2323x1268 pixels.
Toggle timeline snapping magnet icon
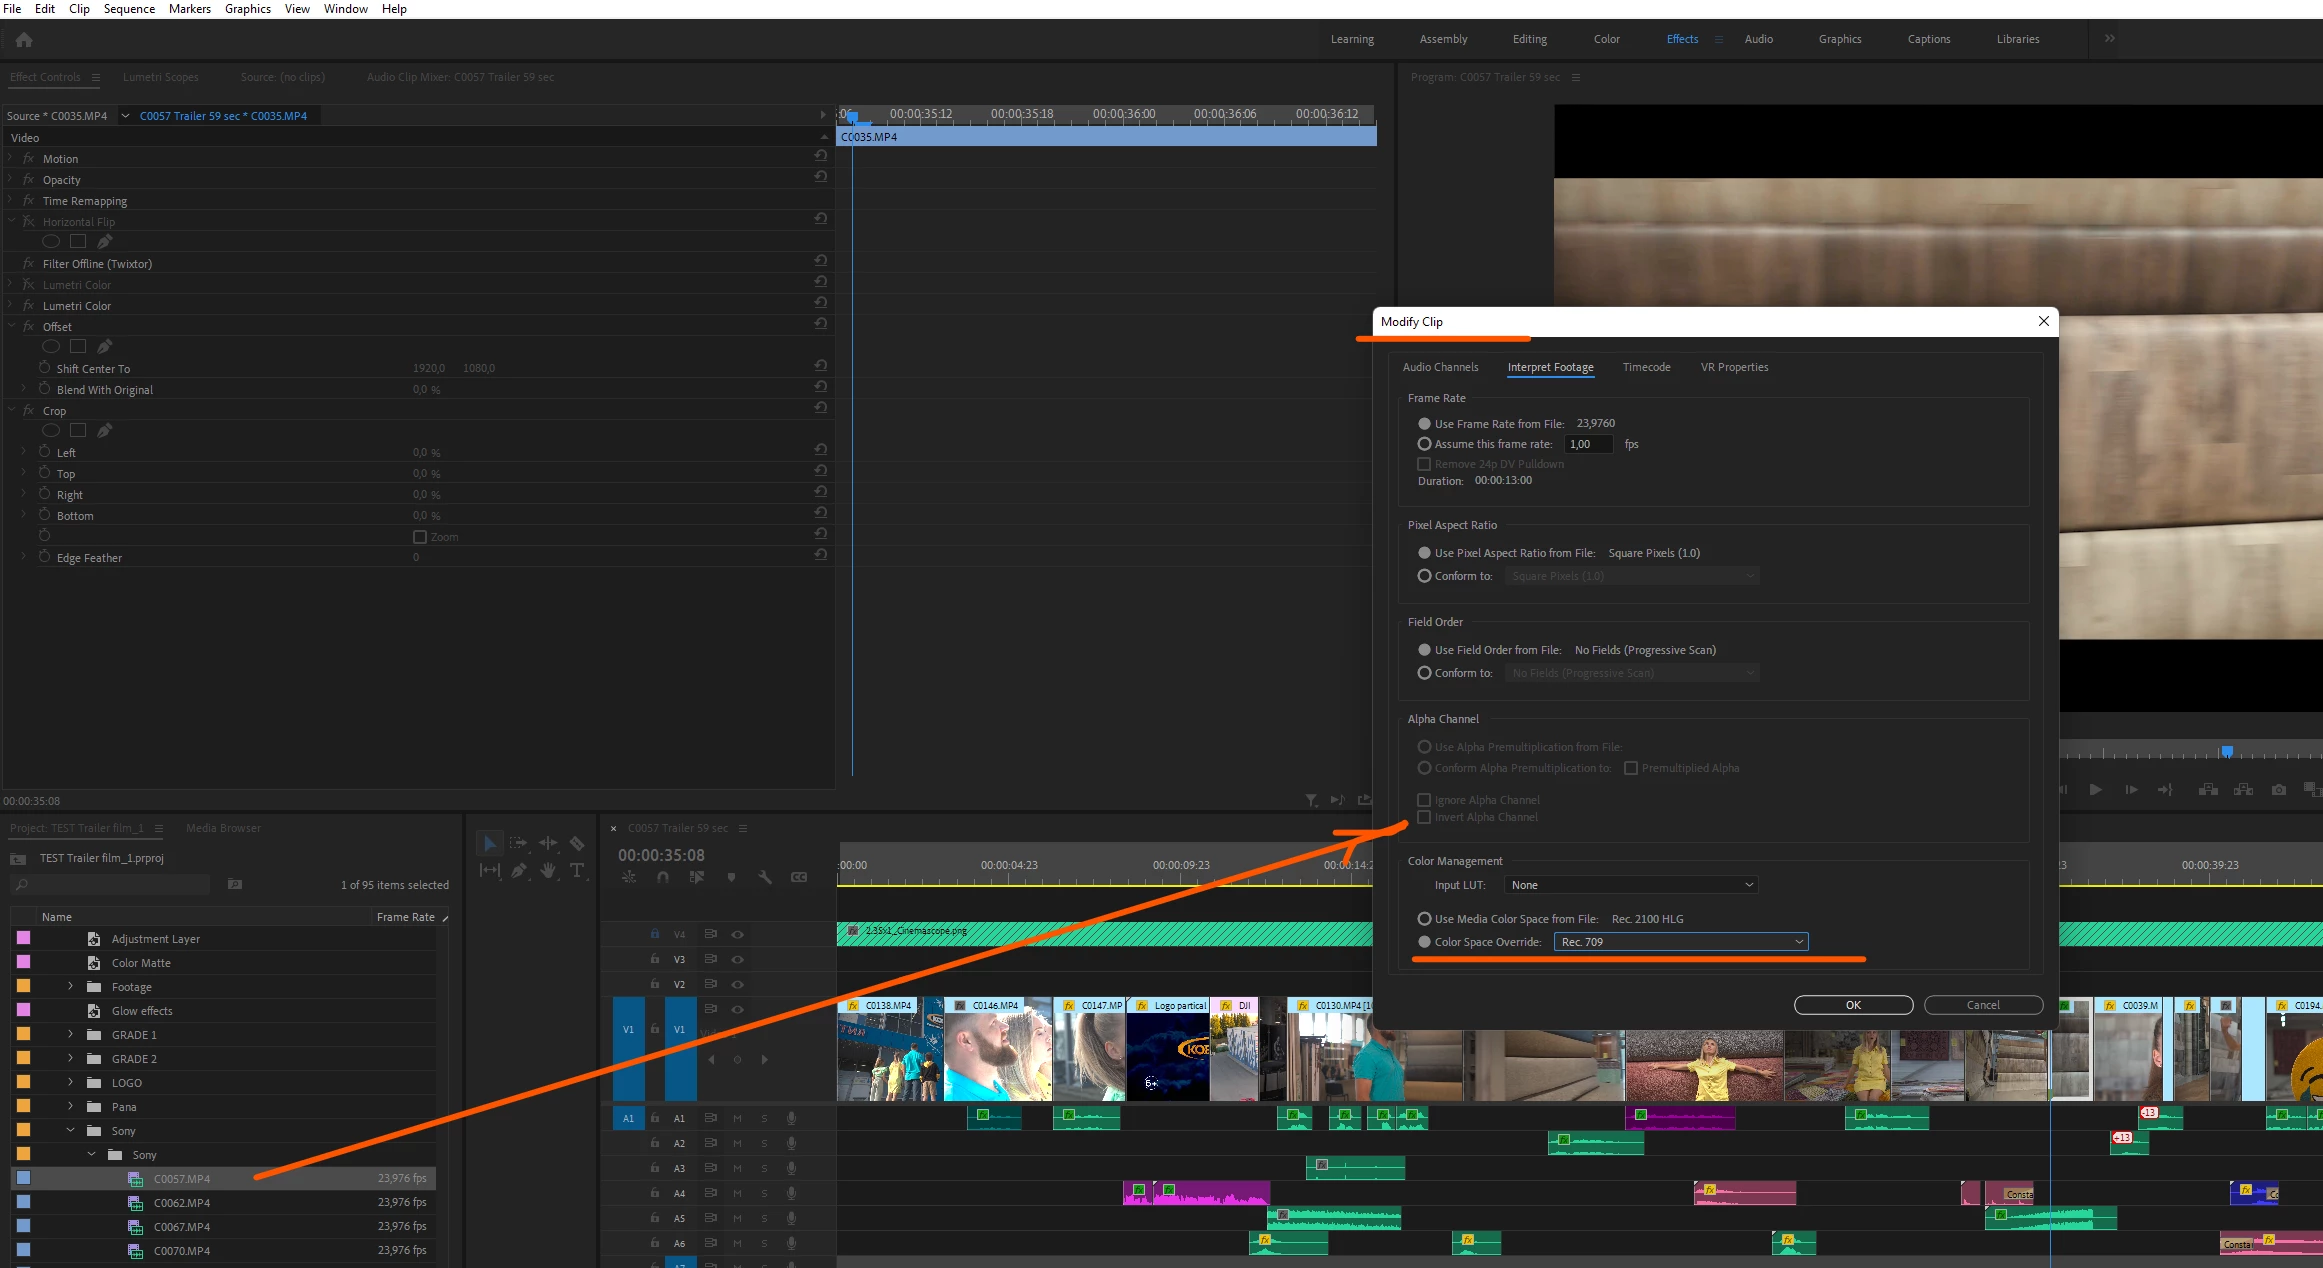click(663, 877)
